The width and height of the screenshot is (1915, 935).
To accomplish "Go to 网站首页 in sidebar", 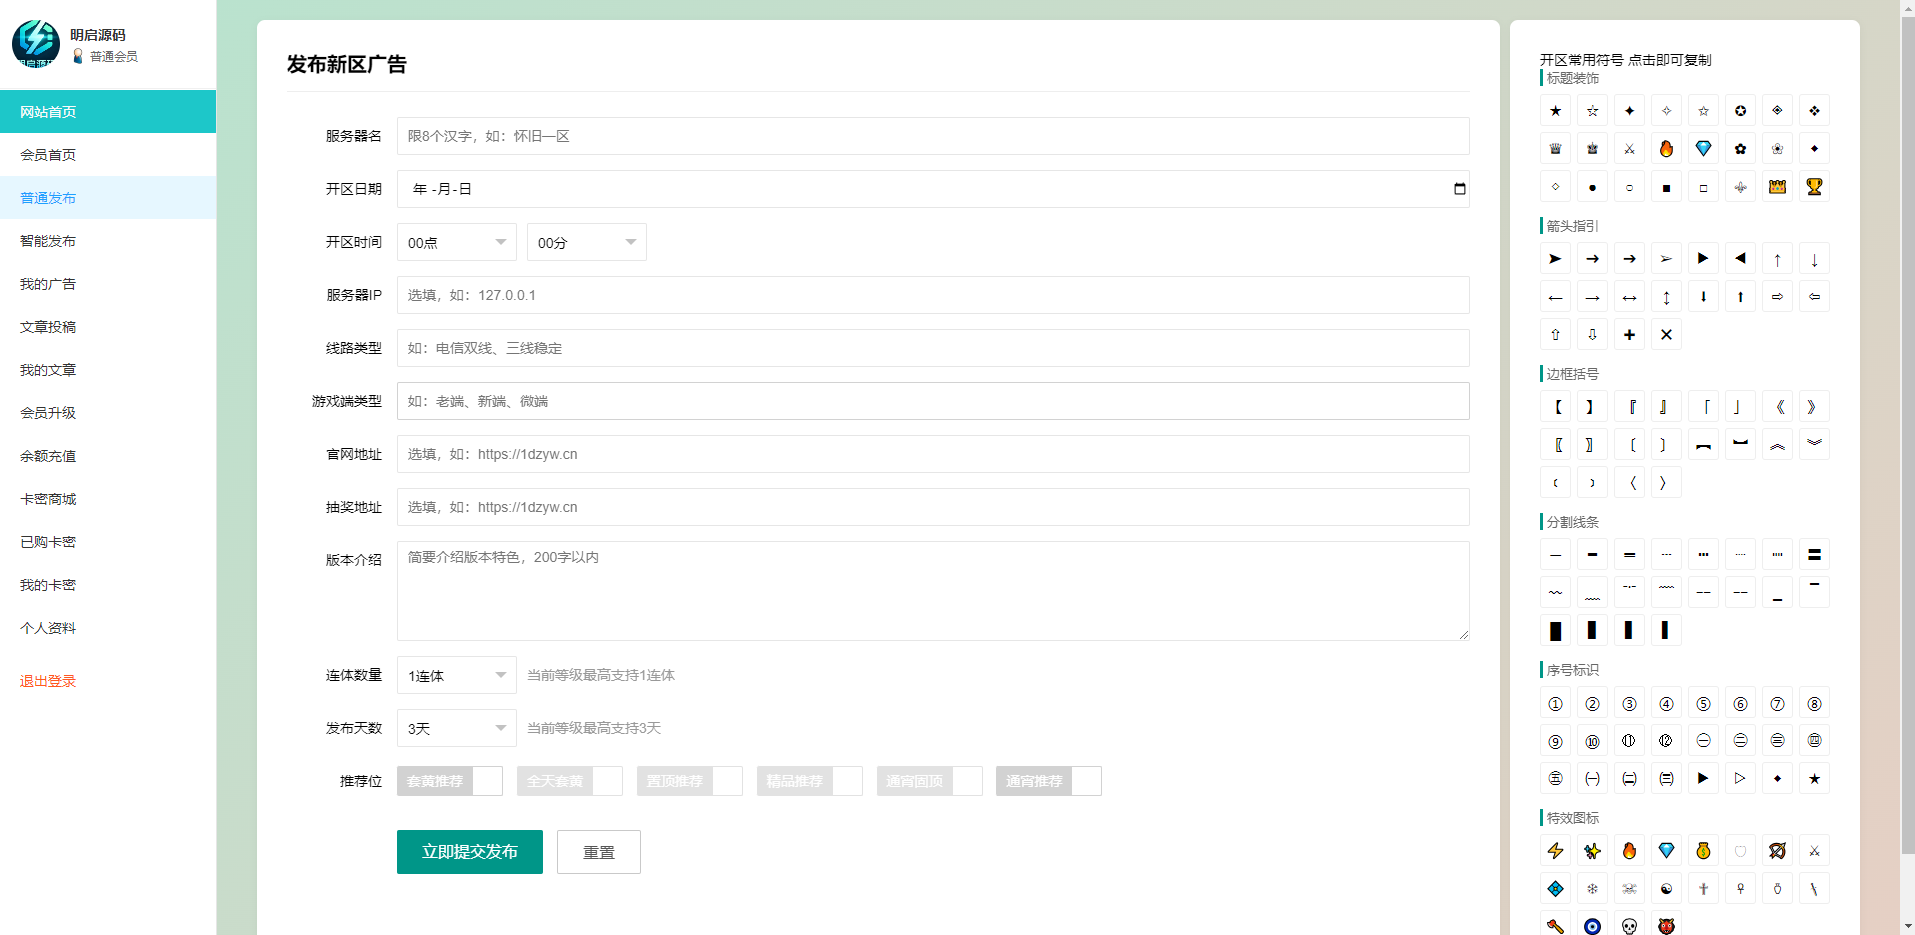I will (108, 112).
